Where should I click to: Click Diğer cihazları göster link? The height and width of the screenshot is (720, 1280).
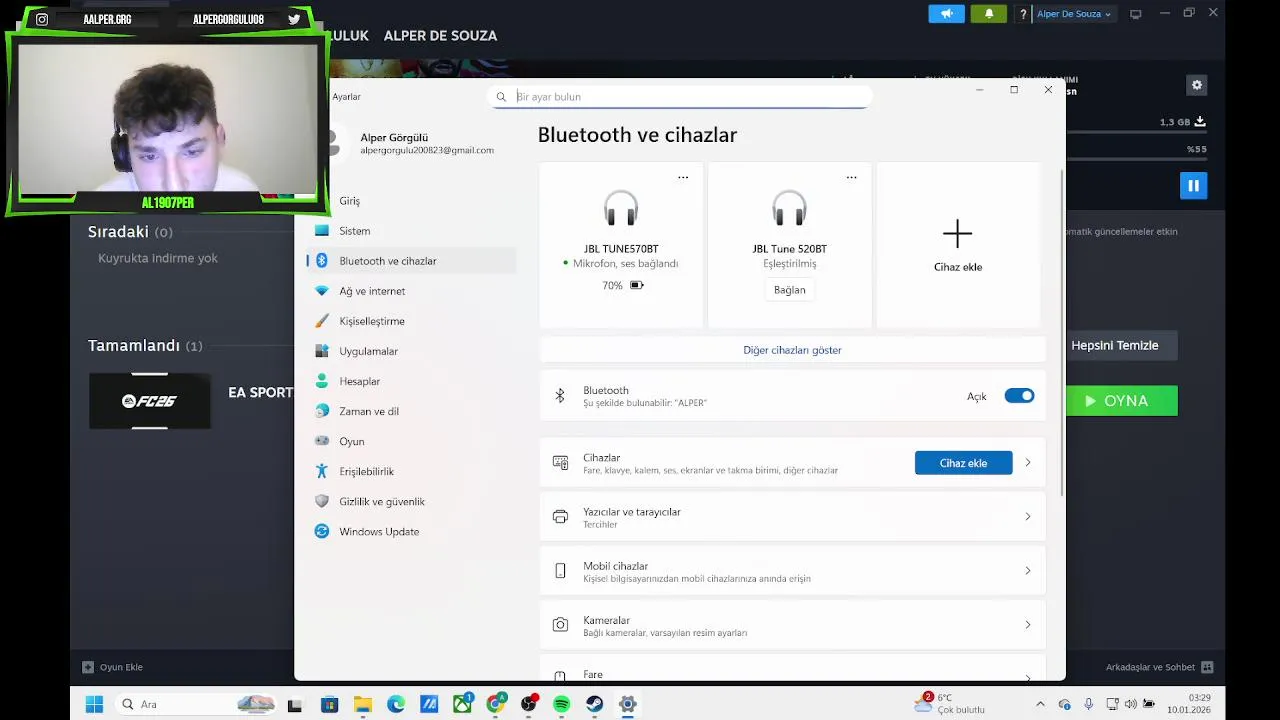[x=792, y=350]
